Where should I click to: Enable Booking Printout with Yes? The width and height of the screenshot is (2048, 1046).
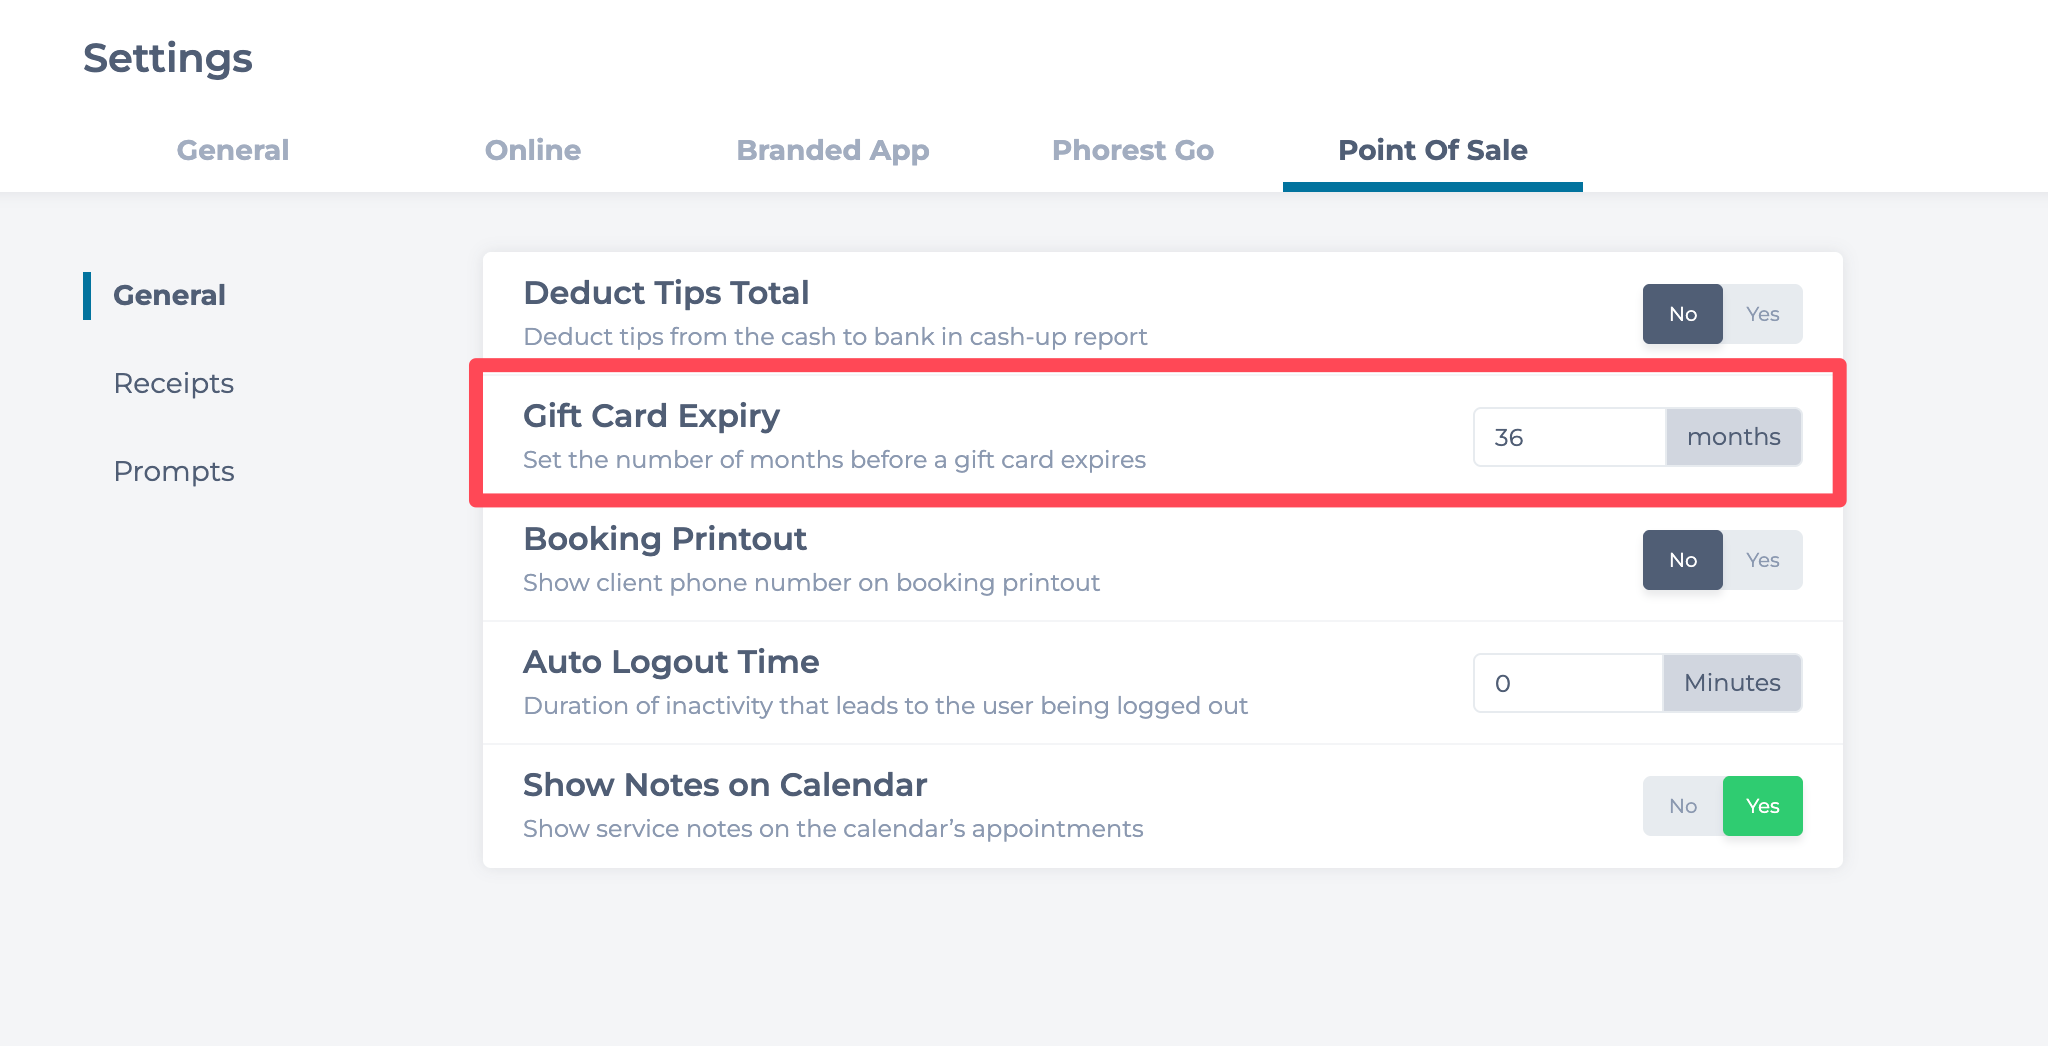(1762, 560)
